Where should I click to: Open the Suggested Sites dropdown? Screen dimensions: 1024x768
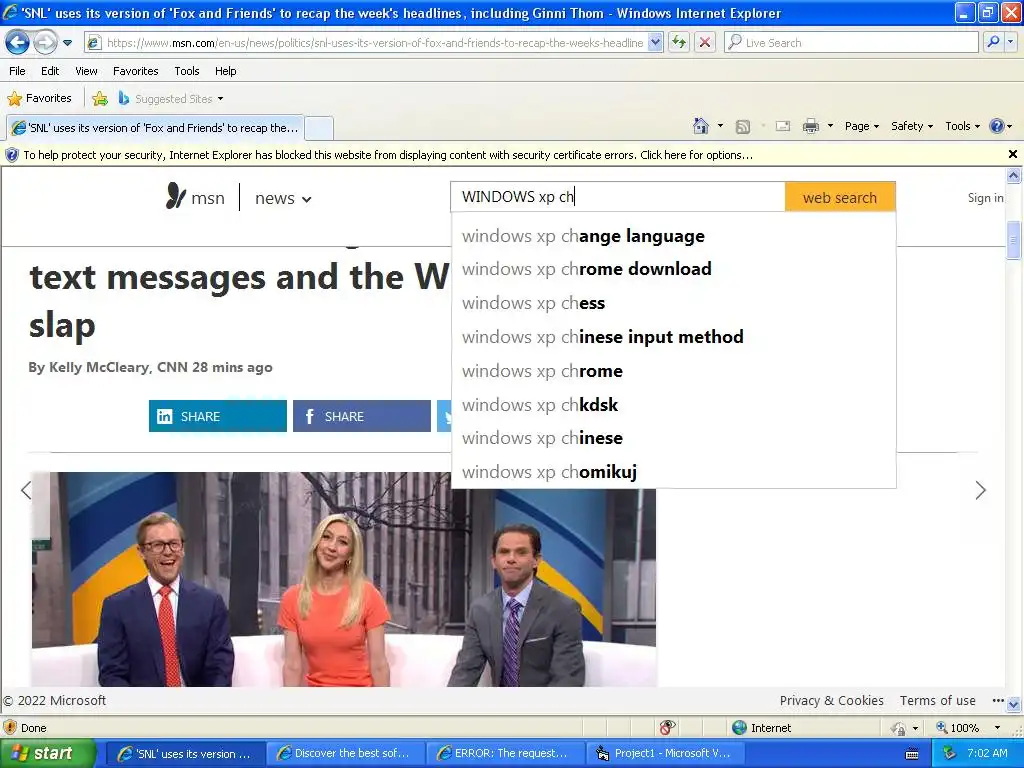click(171, 99)
